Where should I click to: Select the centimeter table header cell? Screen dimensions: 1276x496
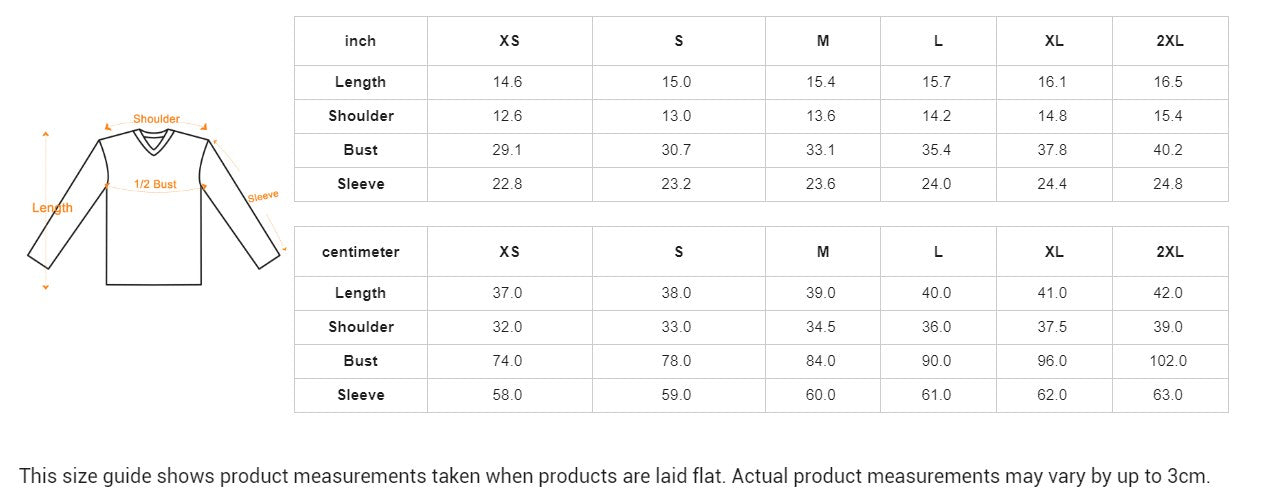click(360, 252)
